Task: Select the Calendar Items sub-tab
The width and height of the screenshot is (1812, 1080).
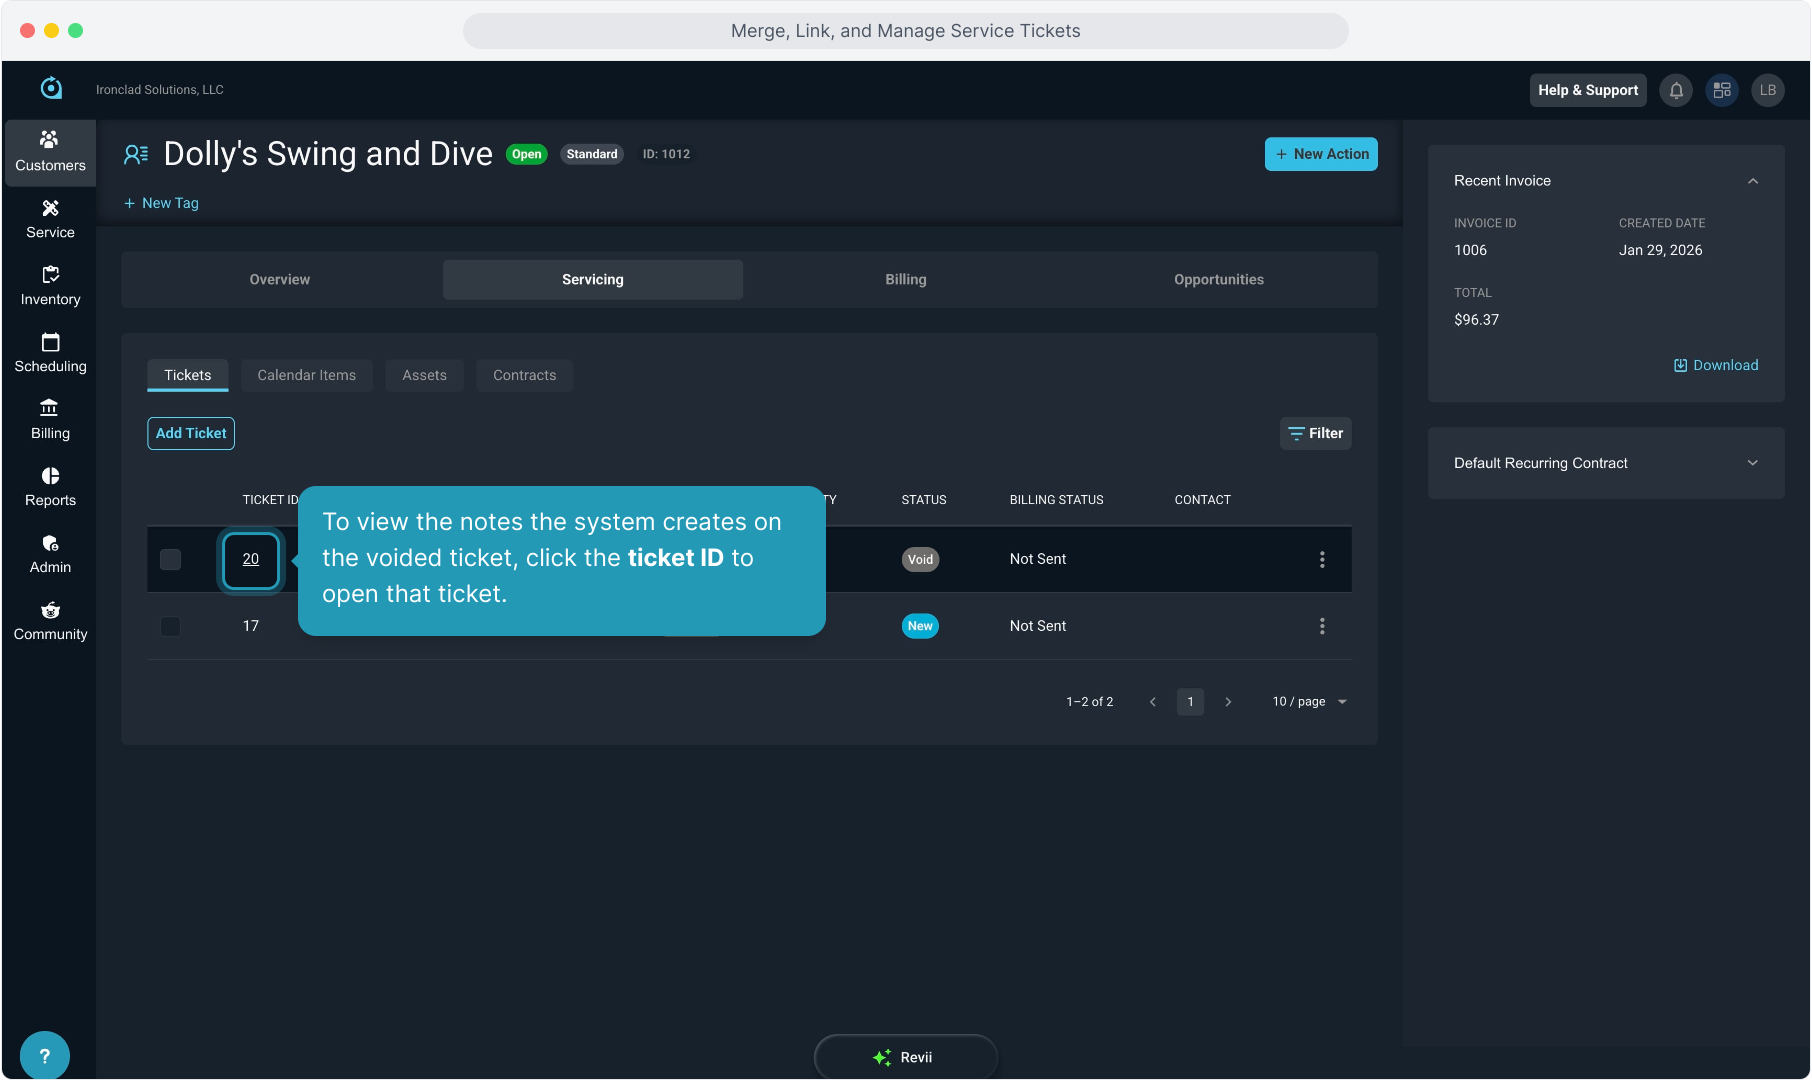Action: [306, 376]
